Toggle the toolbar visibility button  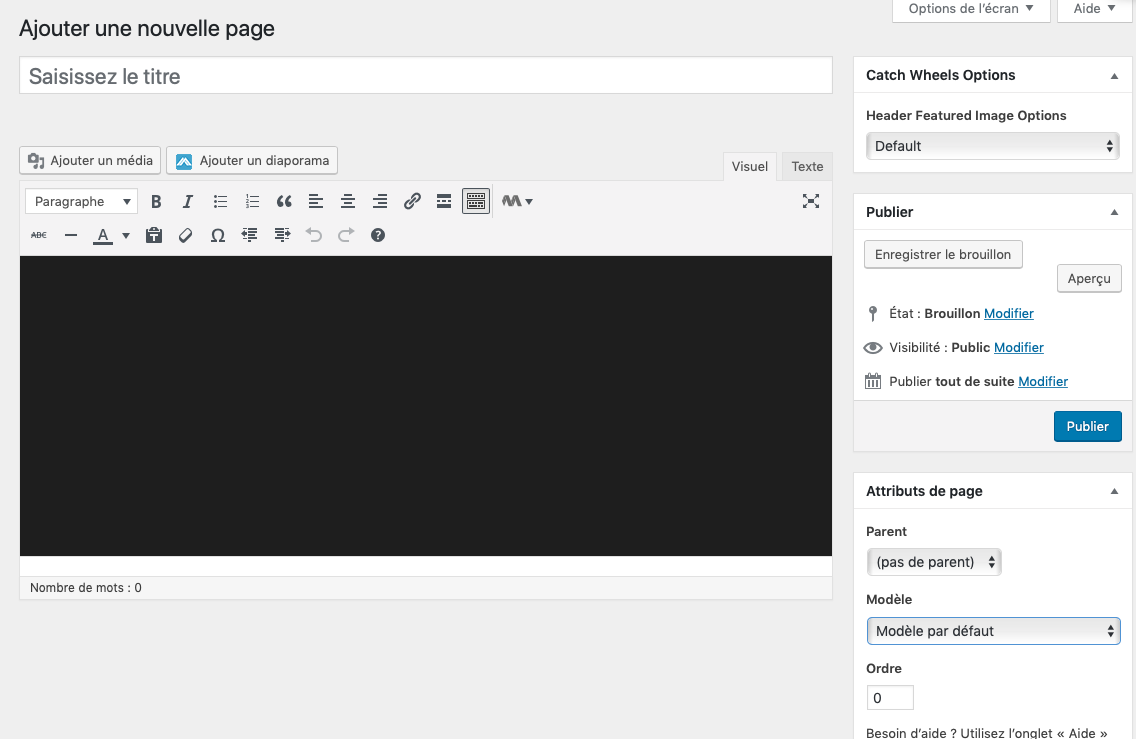pyautogui.click(x=476, y=202)
